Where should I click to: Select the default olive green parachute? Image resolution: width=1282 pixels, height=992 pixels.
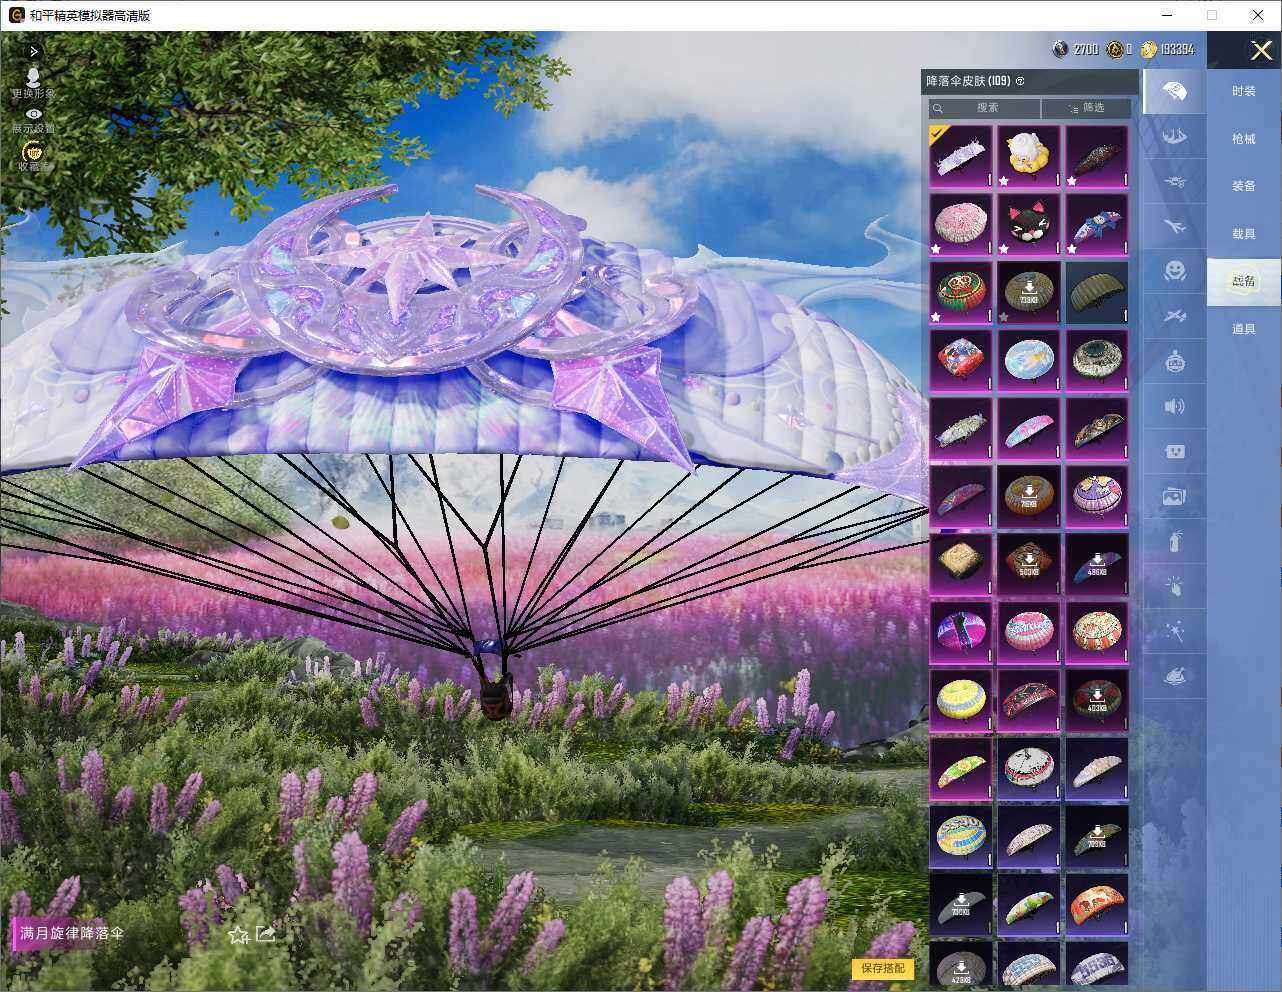1097,292
